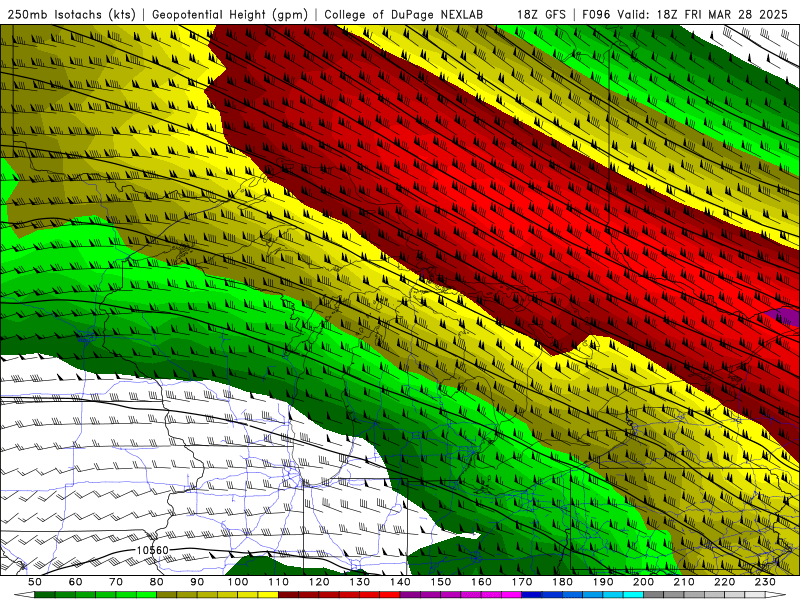
Task: Click the '200' value on the color scale
Action: point(643,582)
